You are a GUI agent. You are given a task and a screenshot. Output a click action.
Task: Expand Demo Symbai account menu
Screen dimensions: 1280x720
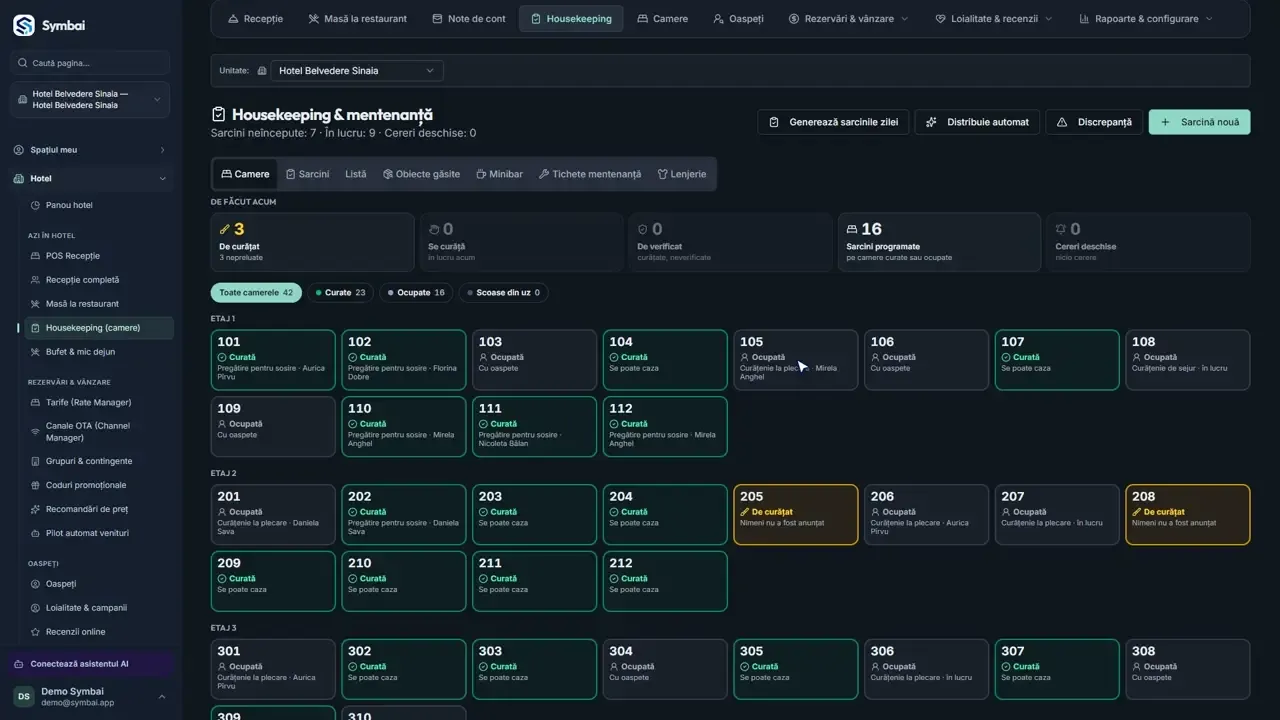click(x=90, y=697)
